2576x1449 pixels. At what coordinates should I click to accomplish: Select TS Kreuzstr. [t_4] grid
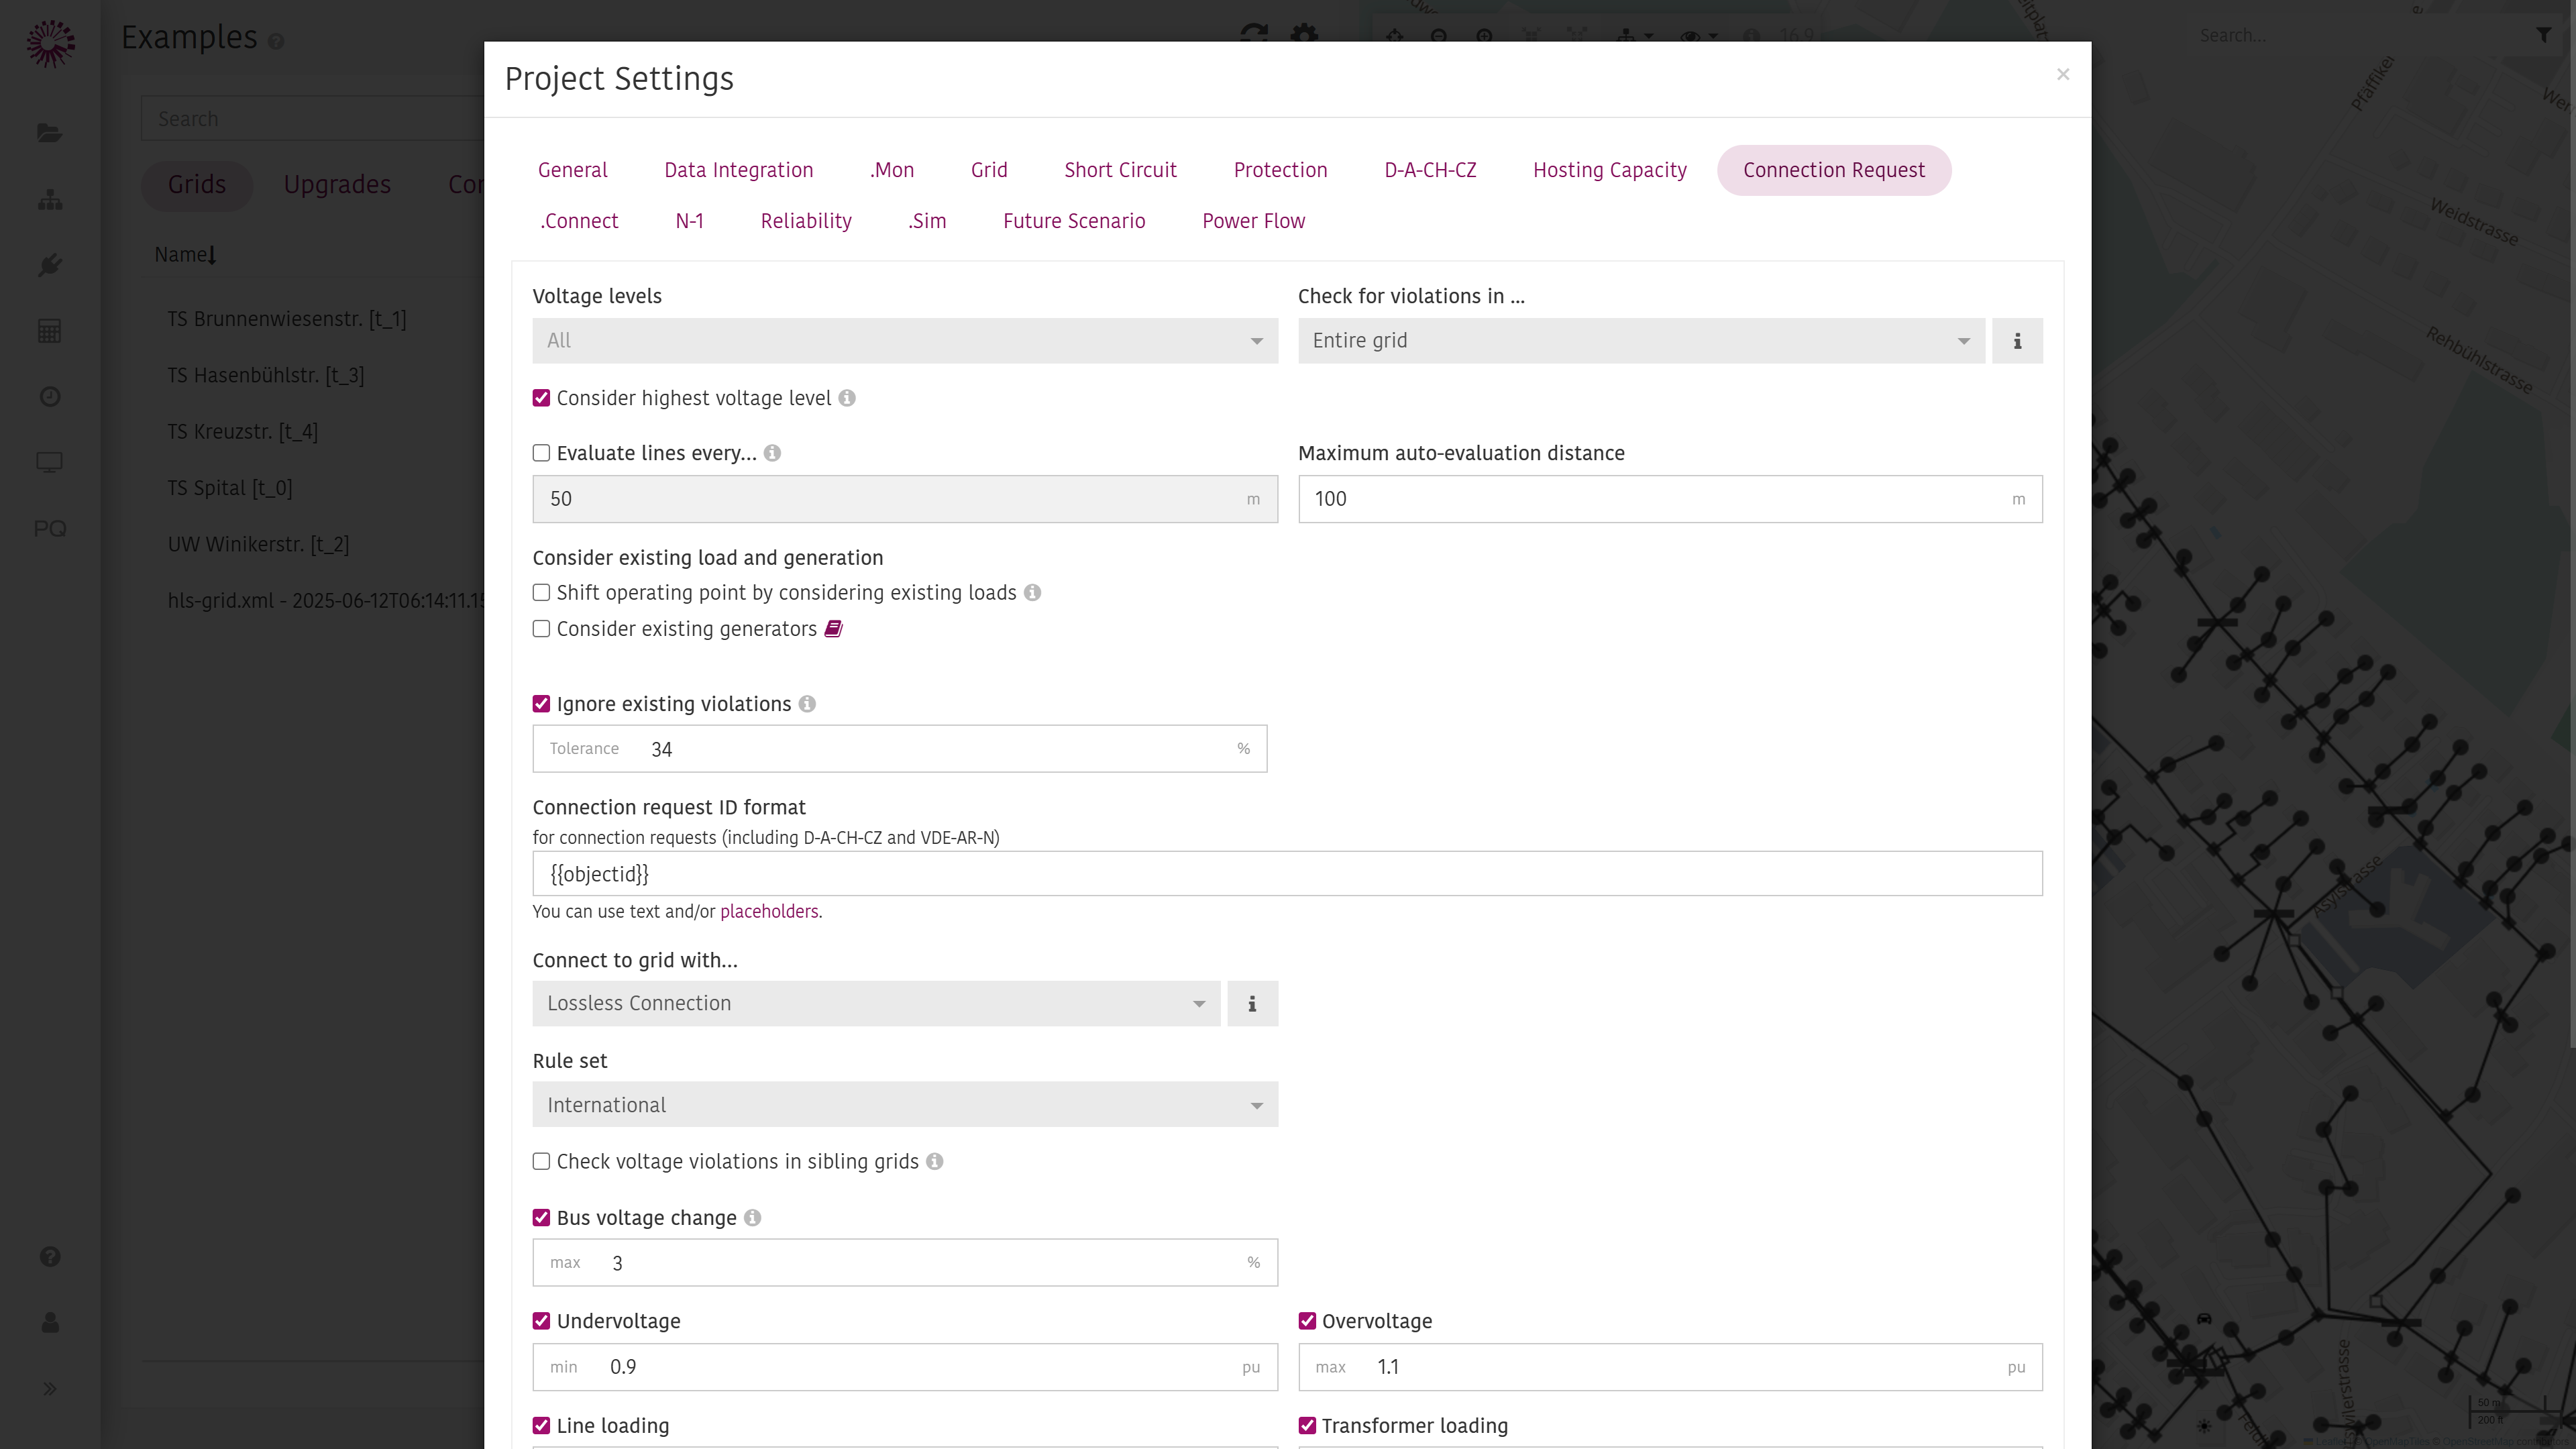pyautogui.click(x=243, y=432)
